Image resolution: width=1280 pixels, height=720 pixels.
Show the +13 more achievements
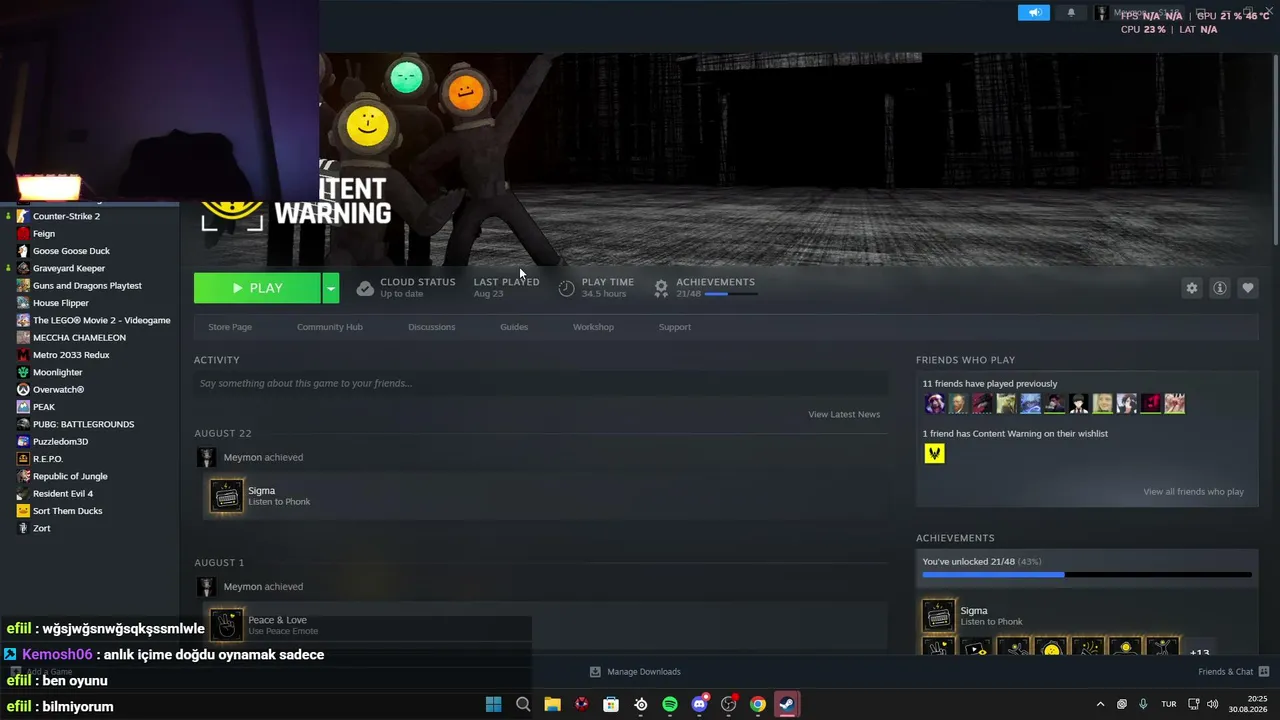1199,653
